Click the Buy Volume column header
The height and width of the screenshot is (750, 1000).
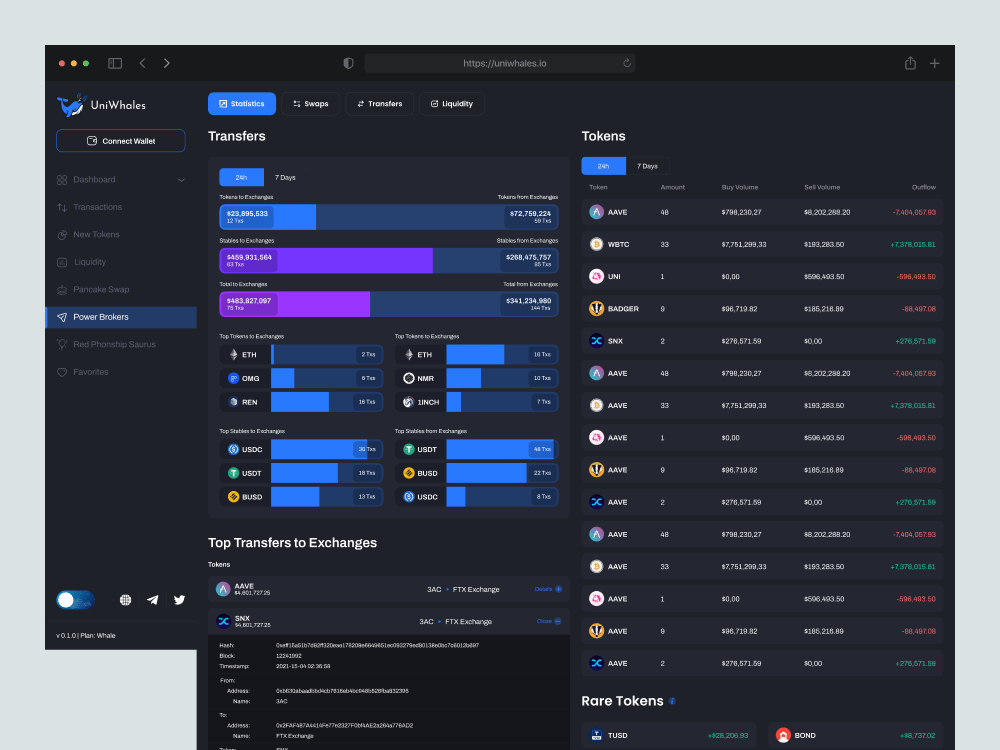click(740, 188)
